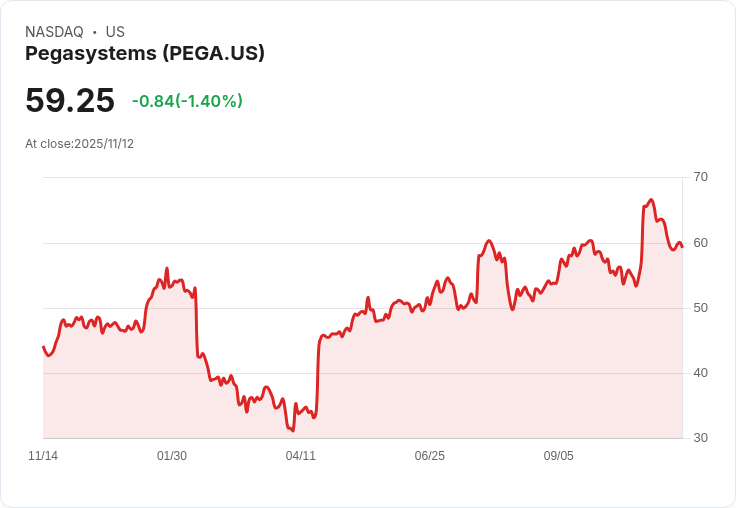Click the At close date text
This screenshot has height=508, width=736.
(x=79, y=144)
